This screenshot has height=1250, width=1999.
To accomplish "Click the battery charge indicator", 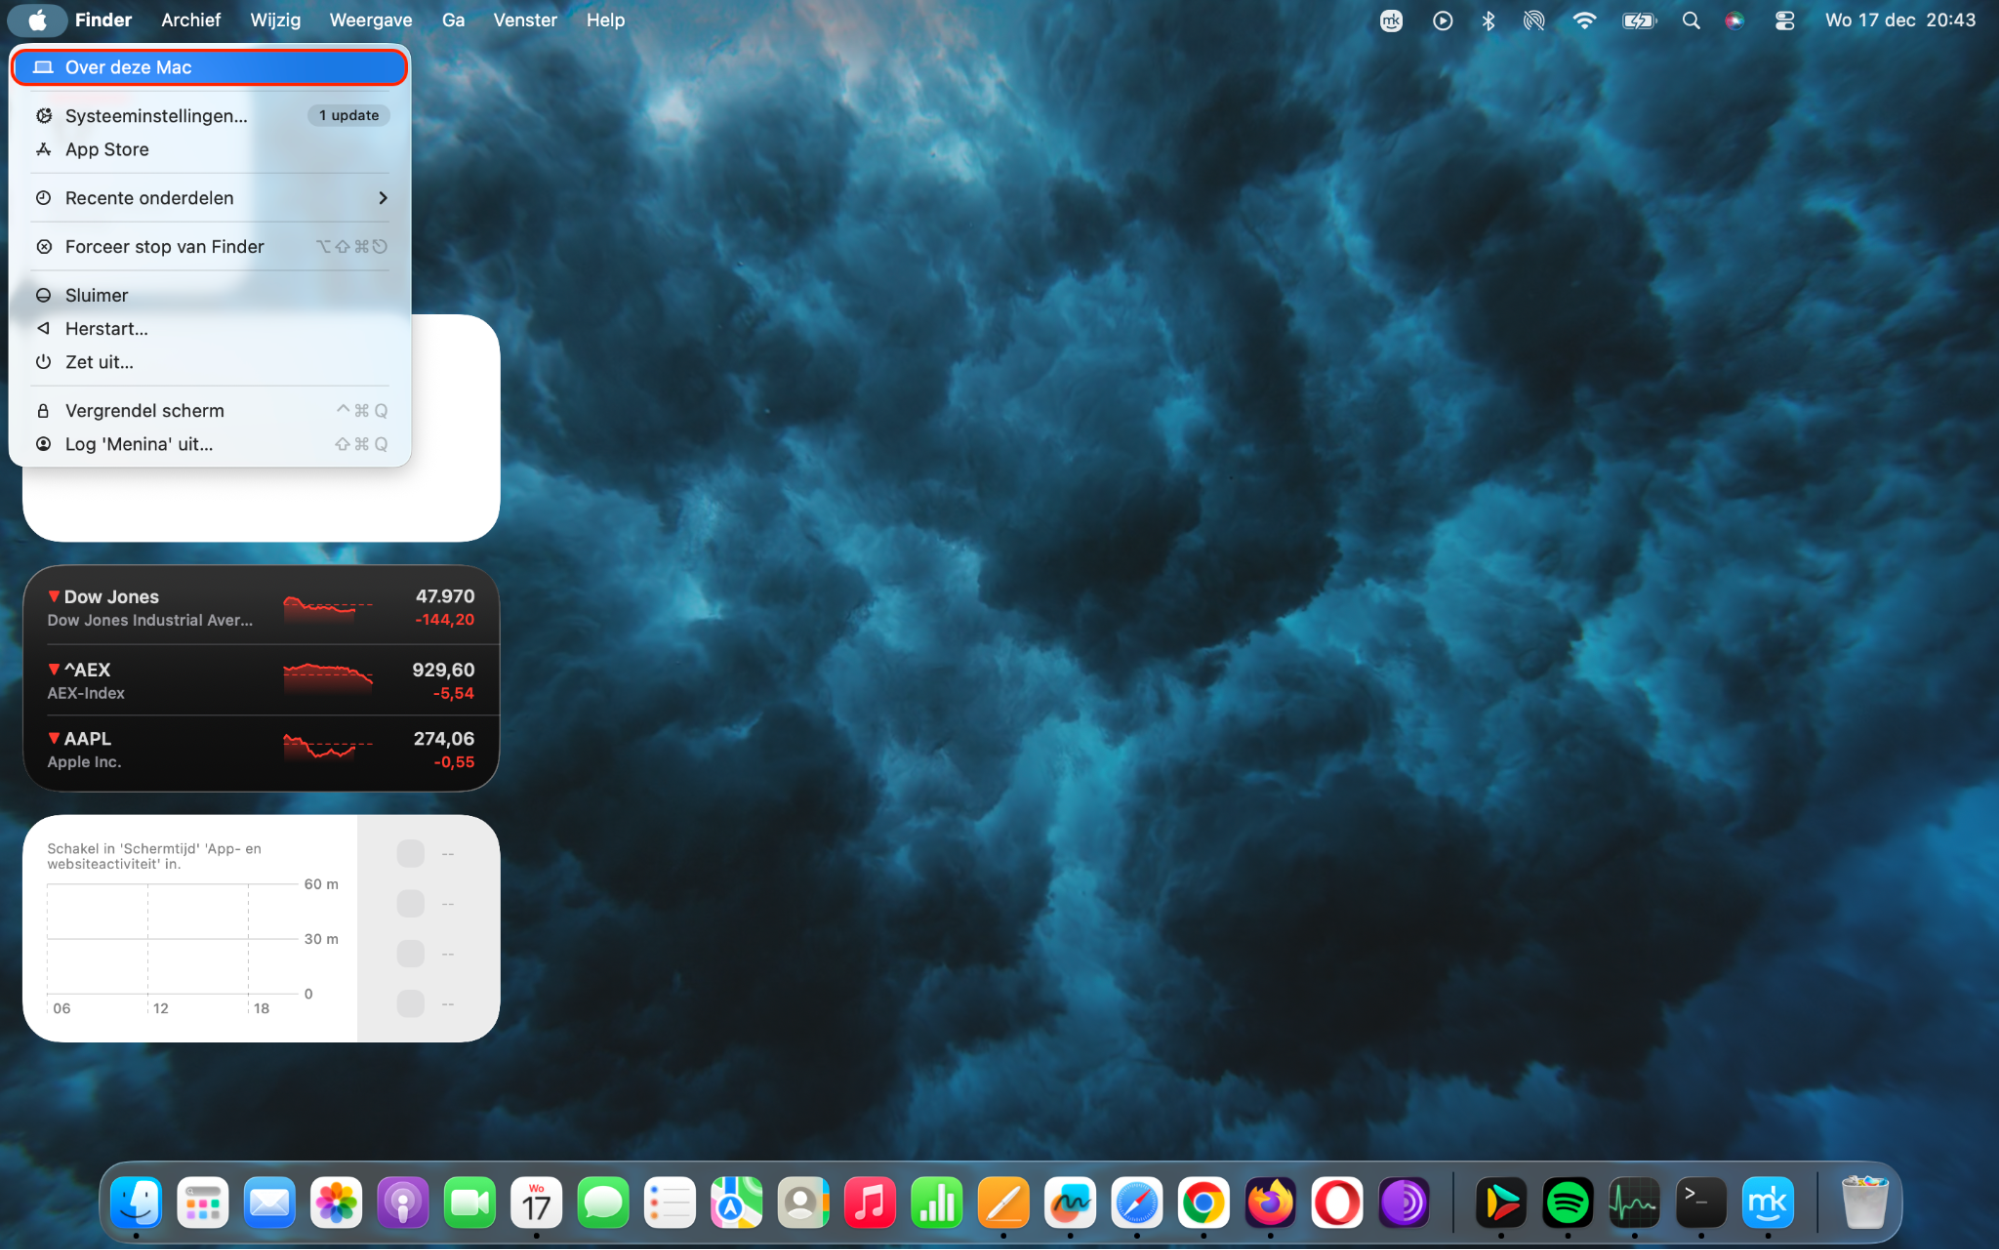I will tap(1638, 19).
